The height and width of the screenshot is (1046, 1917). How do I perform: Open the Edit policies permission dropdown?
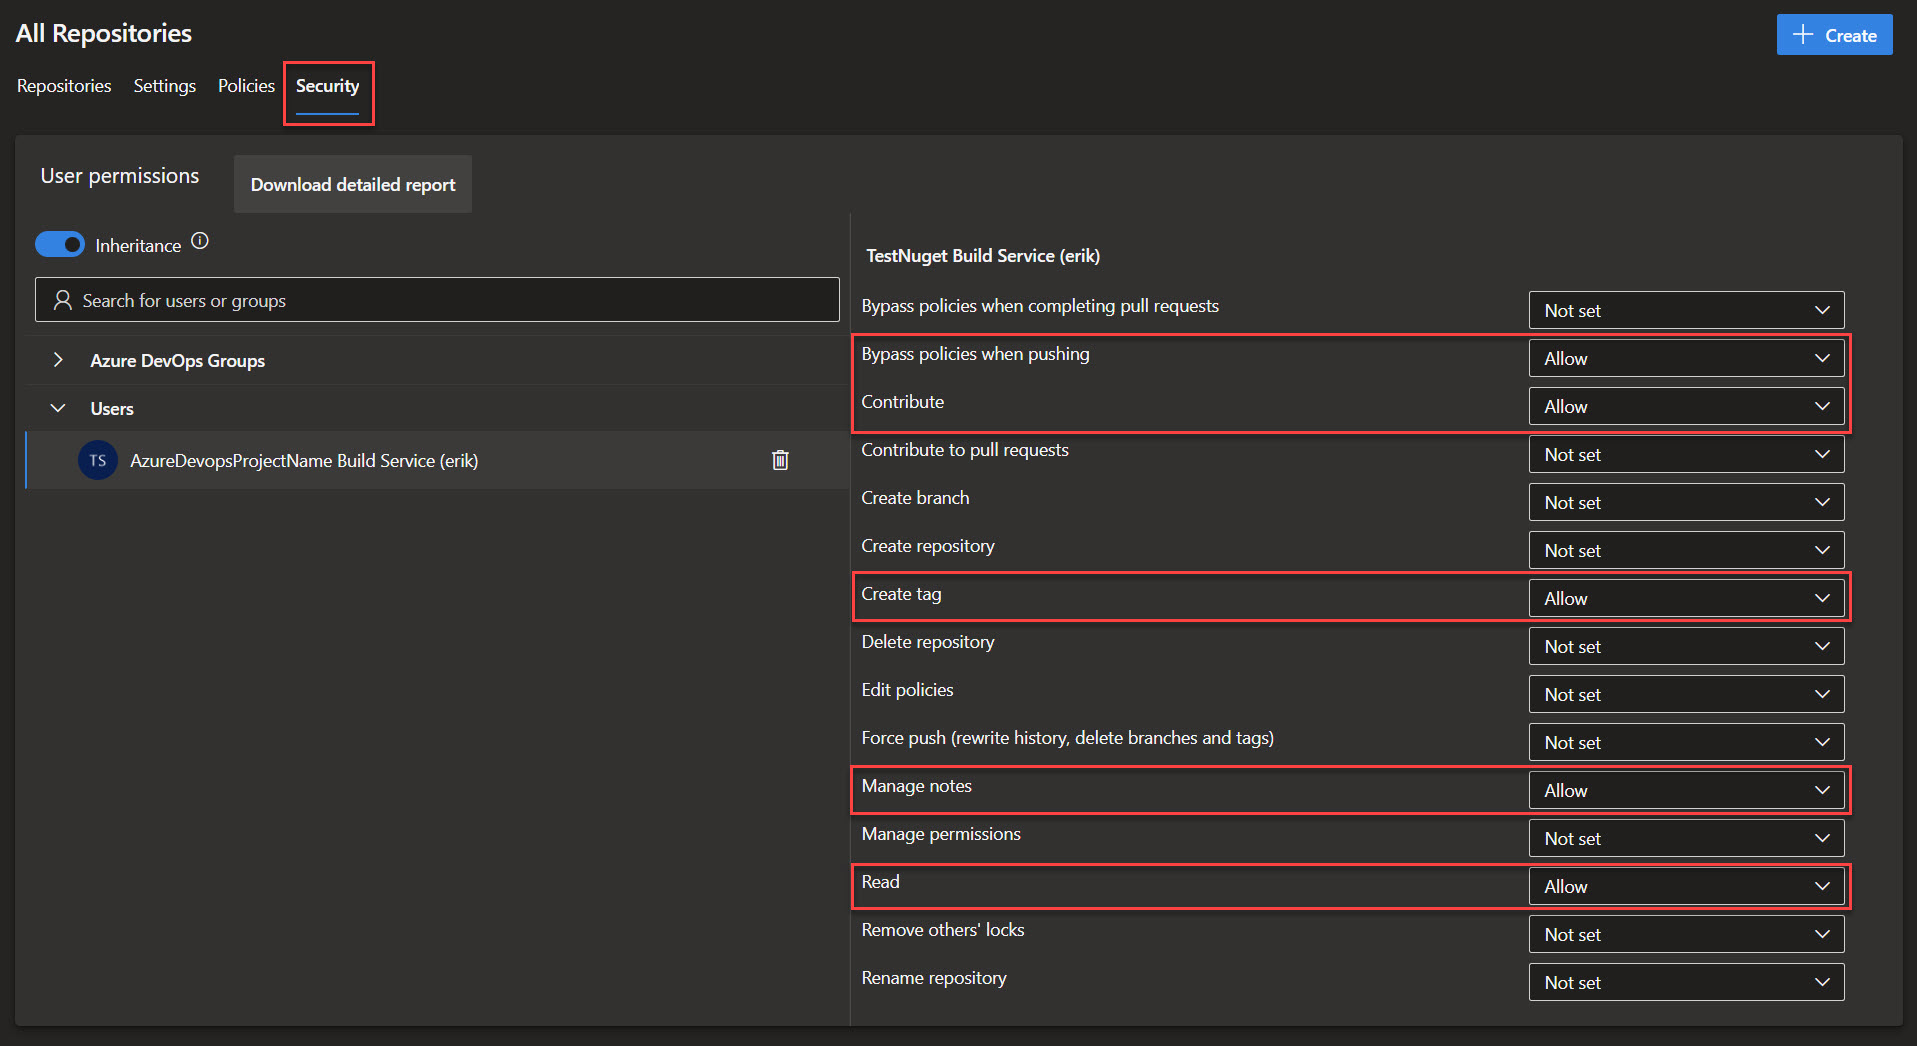coord(1686,694)
